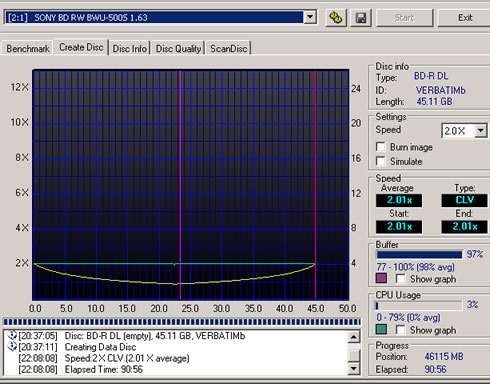Image resolution: width=490 pixels, height=384 pixels.
Task: Click the info icon beside Creating Data Disc entry
Action: [x=12, y=346]
